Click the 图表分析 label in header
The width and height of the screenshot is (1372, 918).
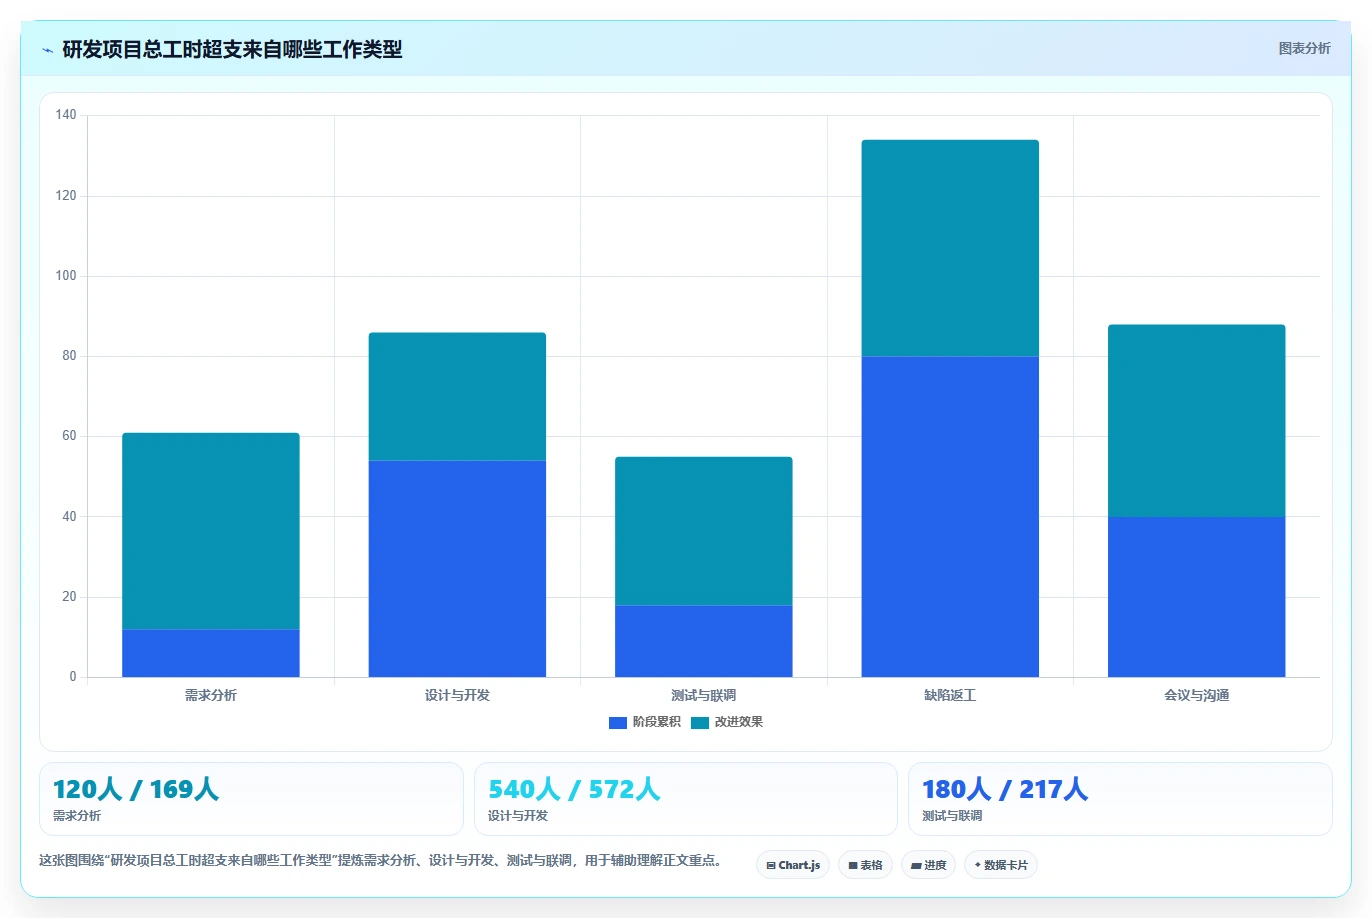[x=1304, y=48]
